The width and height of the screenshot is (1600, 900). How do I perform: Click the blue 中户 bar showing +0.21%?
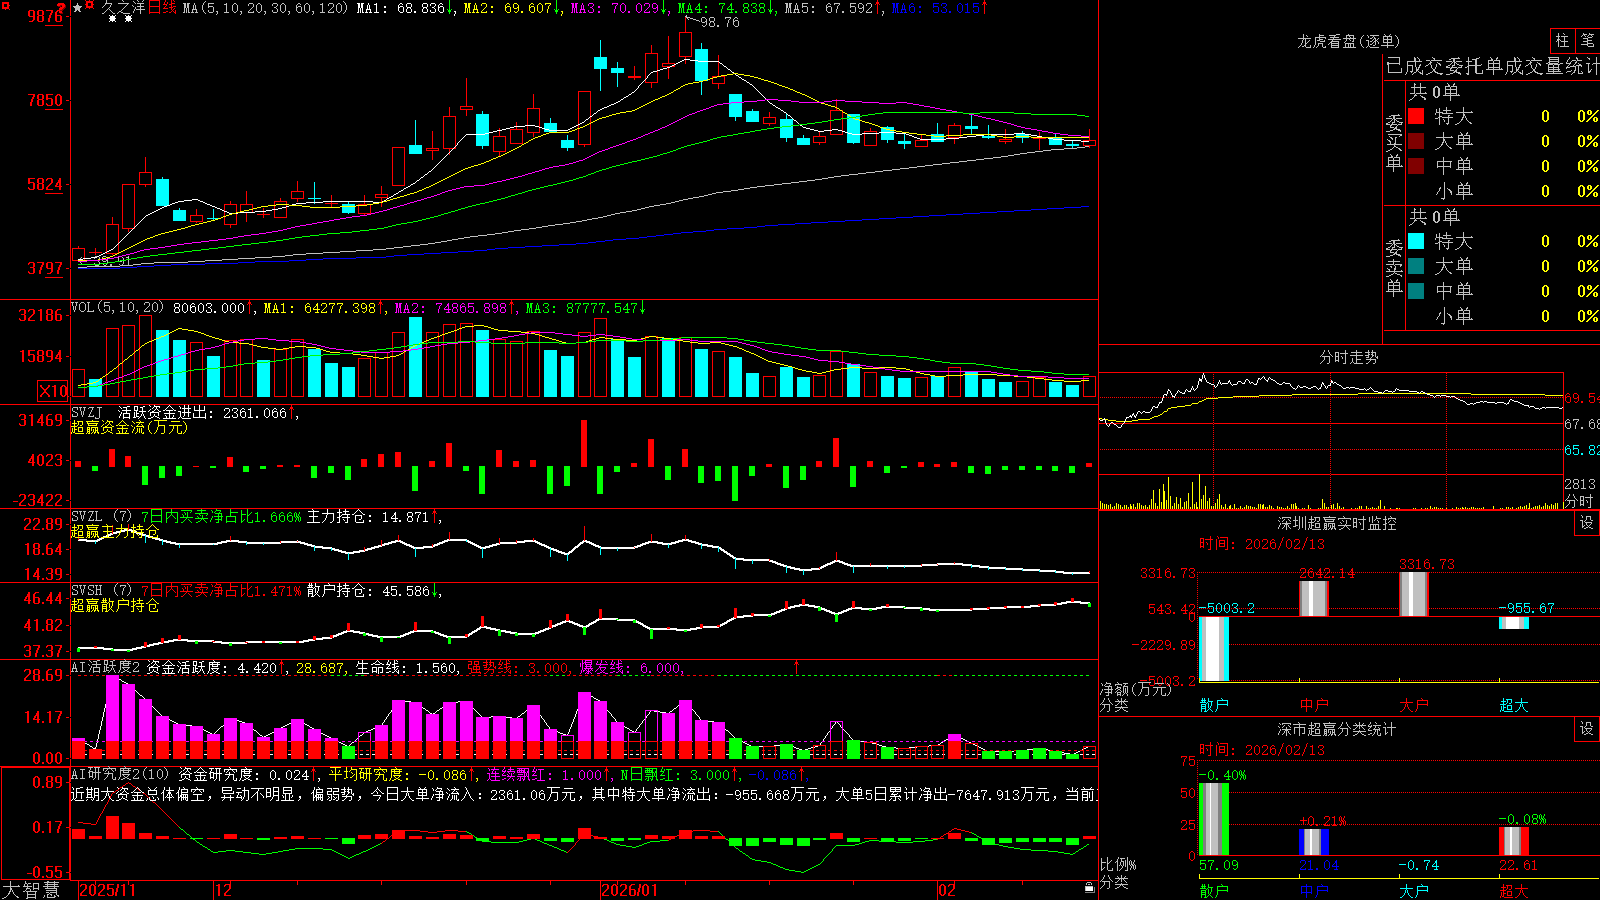[x=1313, y=842]
